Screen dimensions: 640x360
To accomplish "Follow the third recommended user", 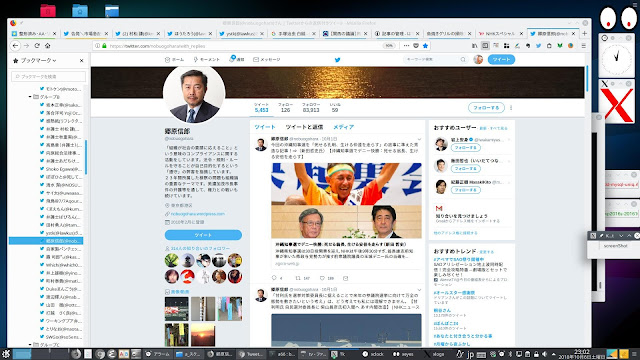I will click(x=465, y=190).
